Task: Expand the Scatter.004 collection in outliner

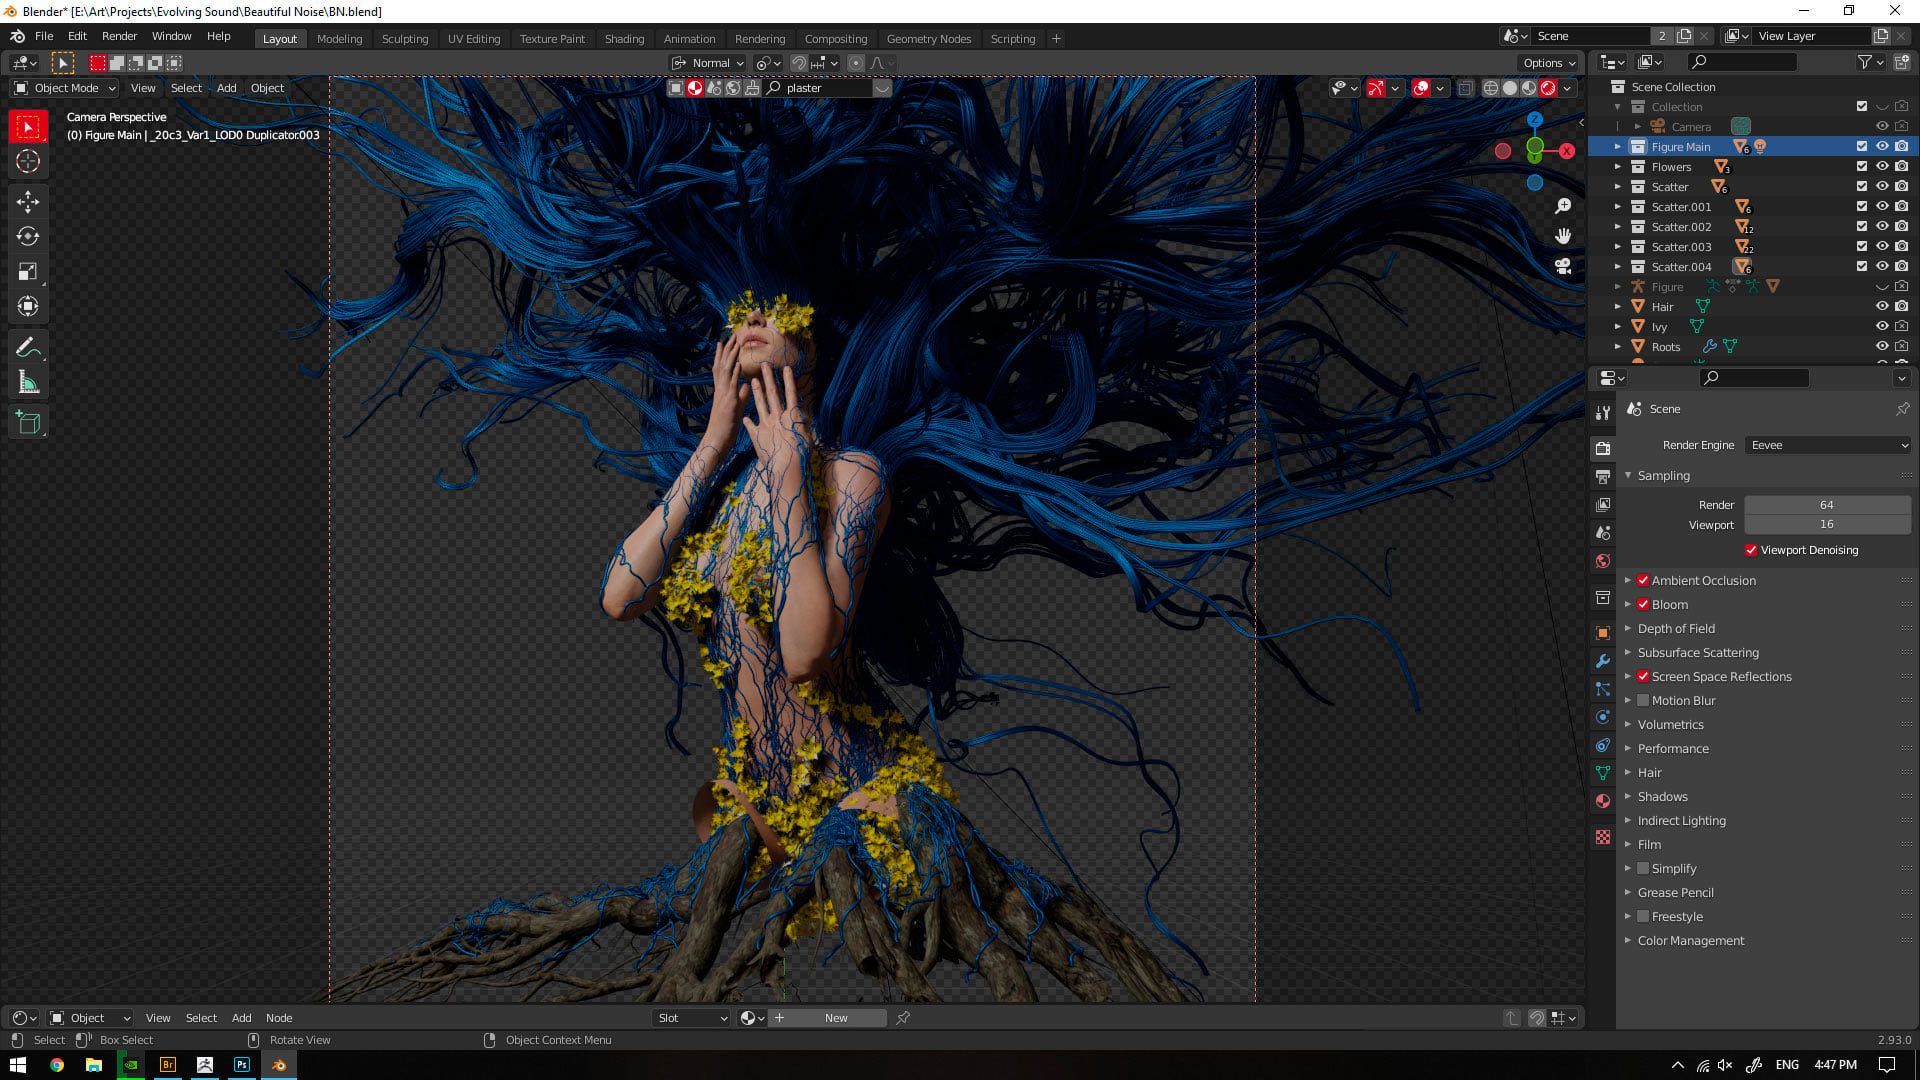Action: point(1618,267)
